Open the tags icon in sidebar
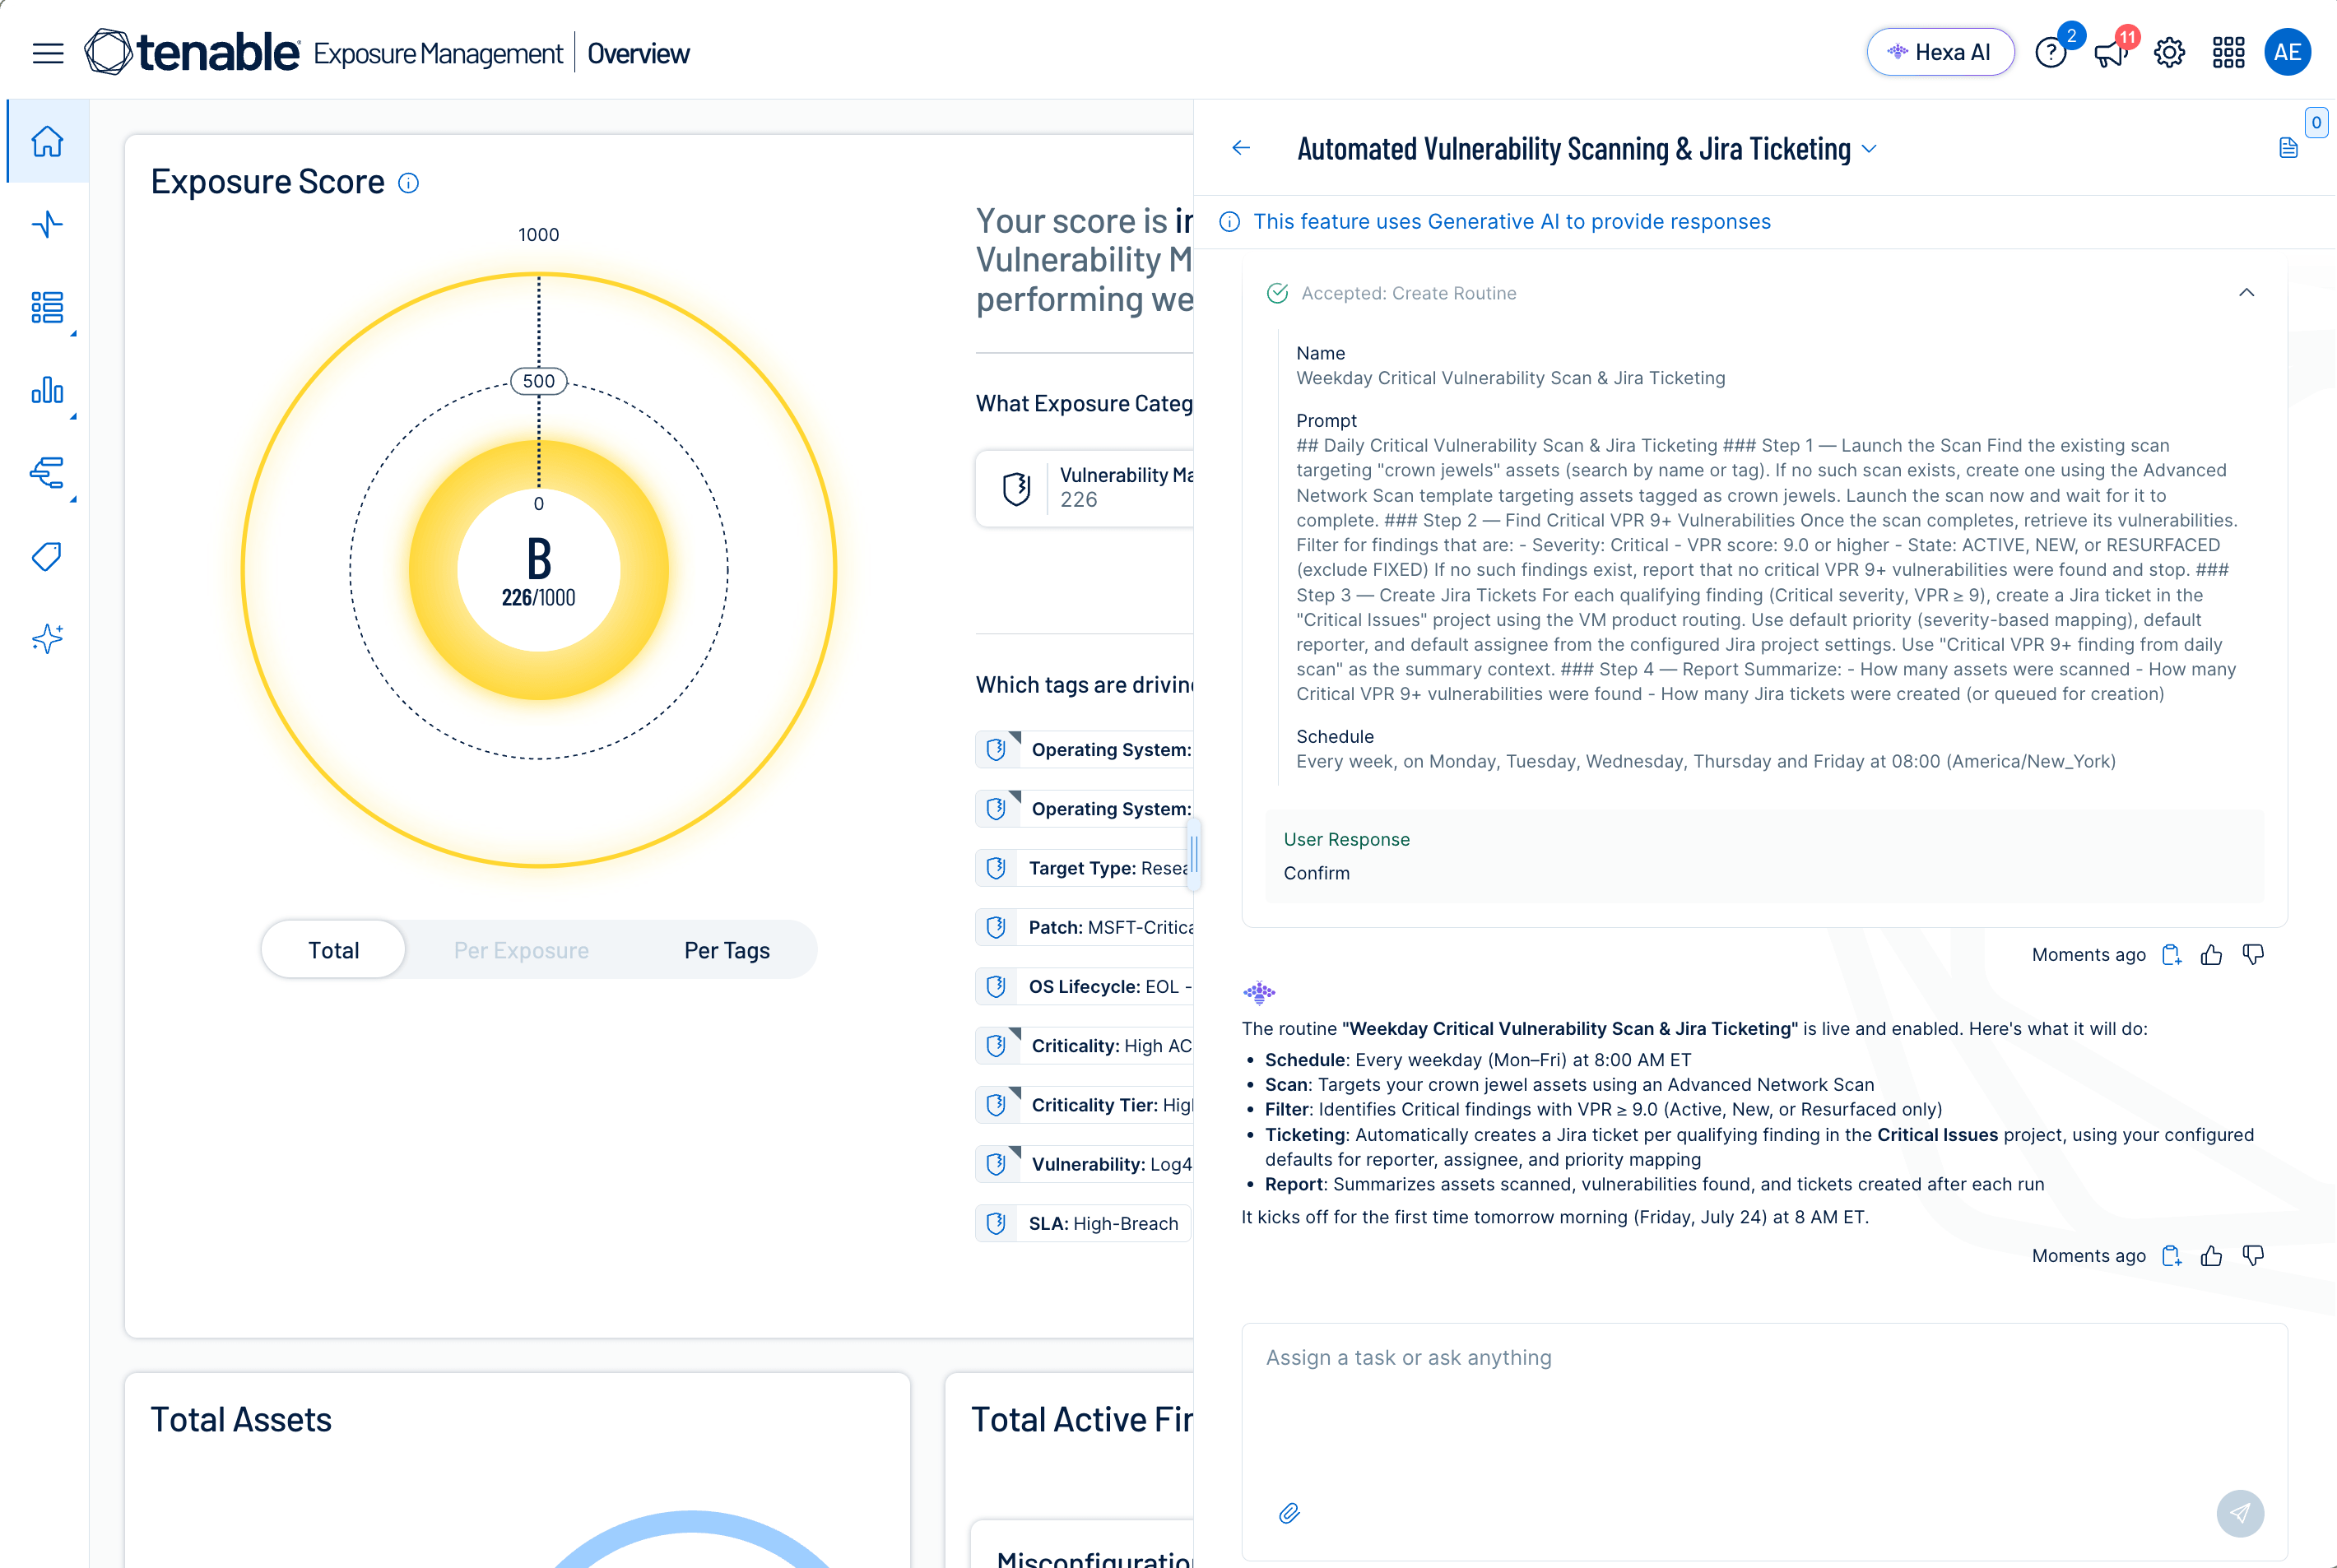2337x1568 pixels. pyautogui.click(x=47, y=556)
